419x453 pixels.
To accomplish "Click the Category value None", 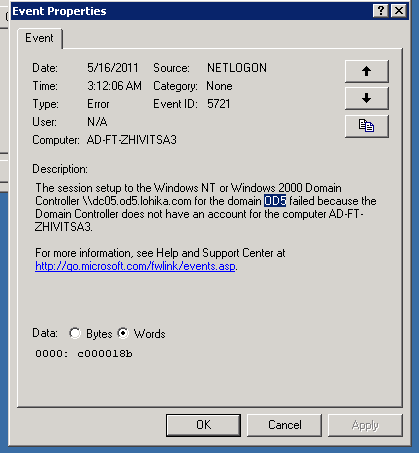I will [219, 86].
